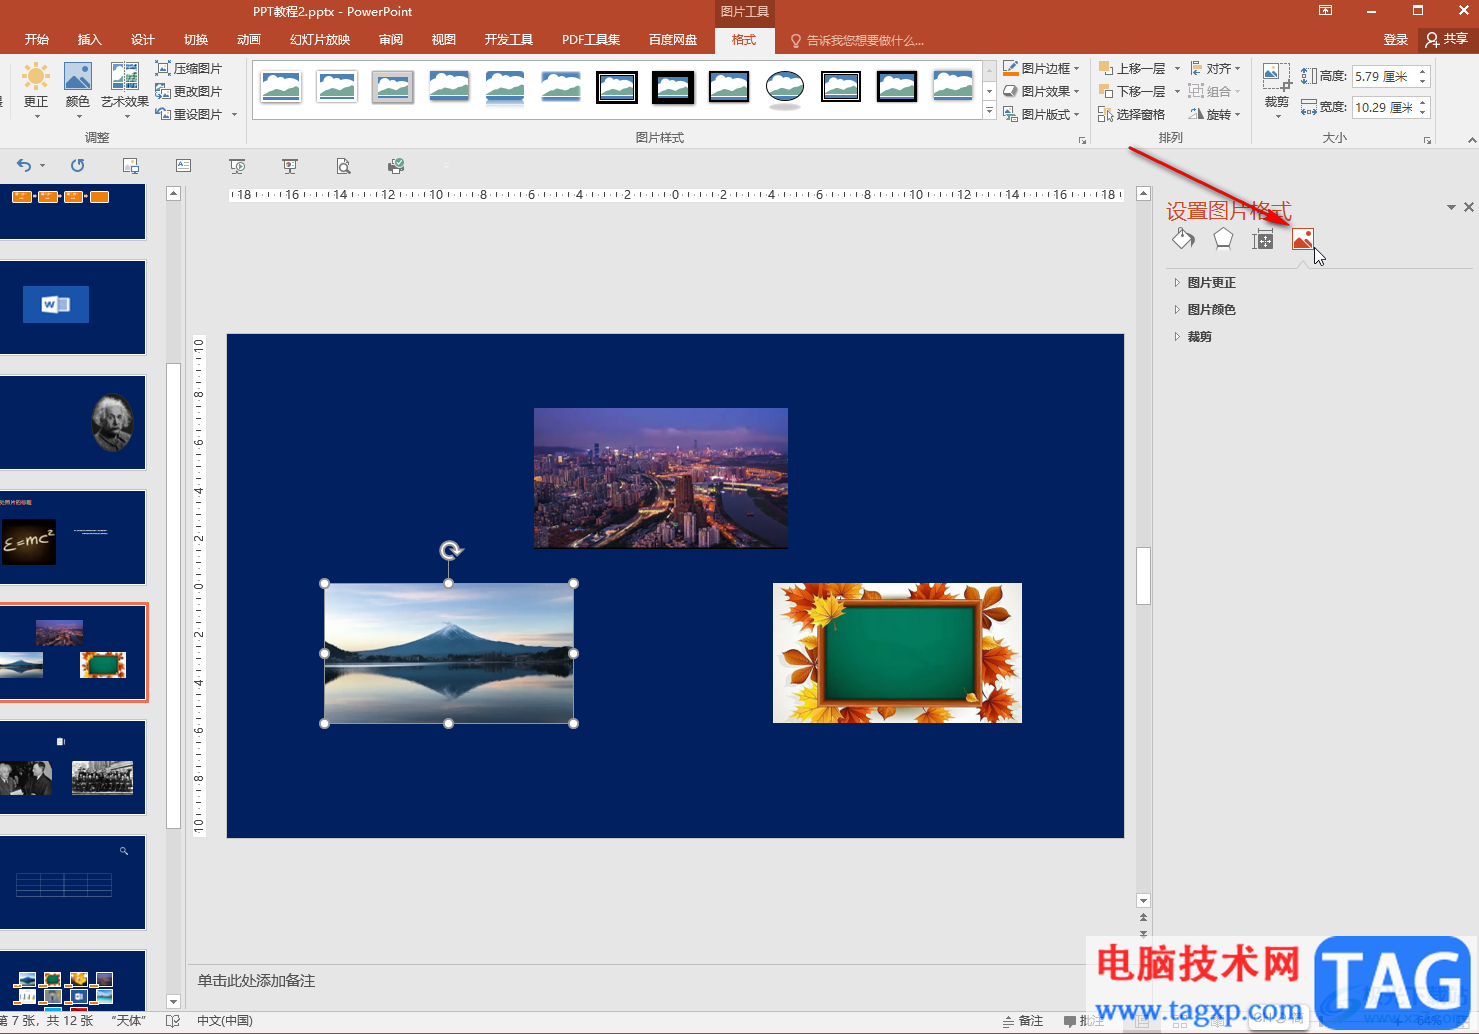The height and width of the screenshot is (1034, 1479).
Task: Open Size & Properties icon in pane
Action: pyautogui.click(x=1263, y=239)
